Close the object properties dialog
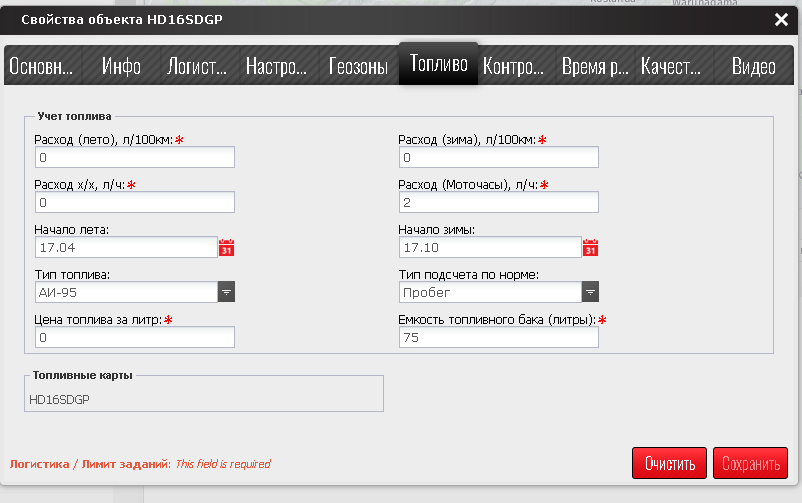Image resolution: width=802 pixels, height=503 pixels. [781, 19]
